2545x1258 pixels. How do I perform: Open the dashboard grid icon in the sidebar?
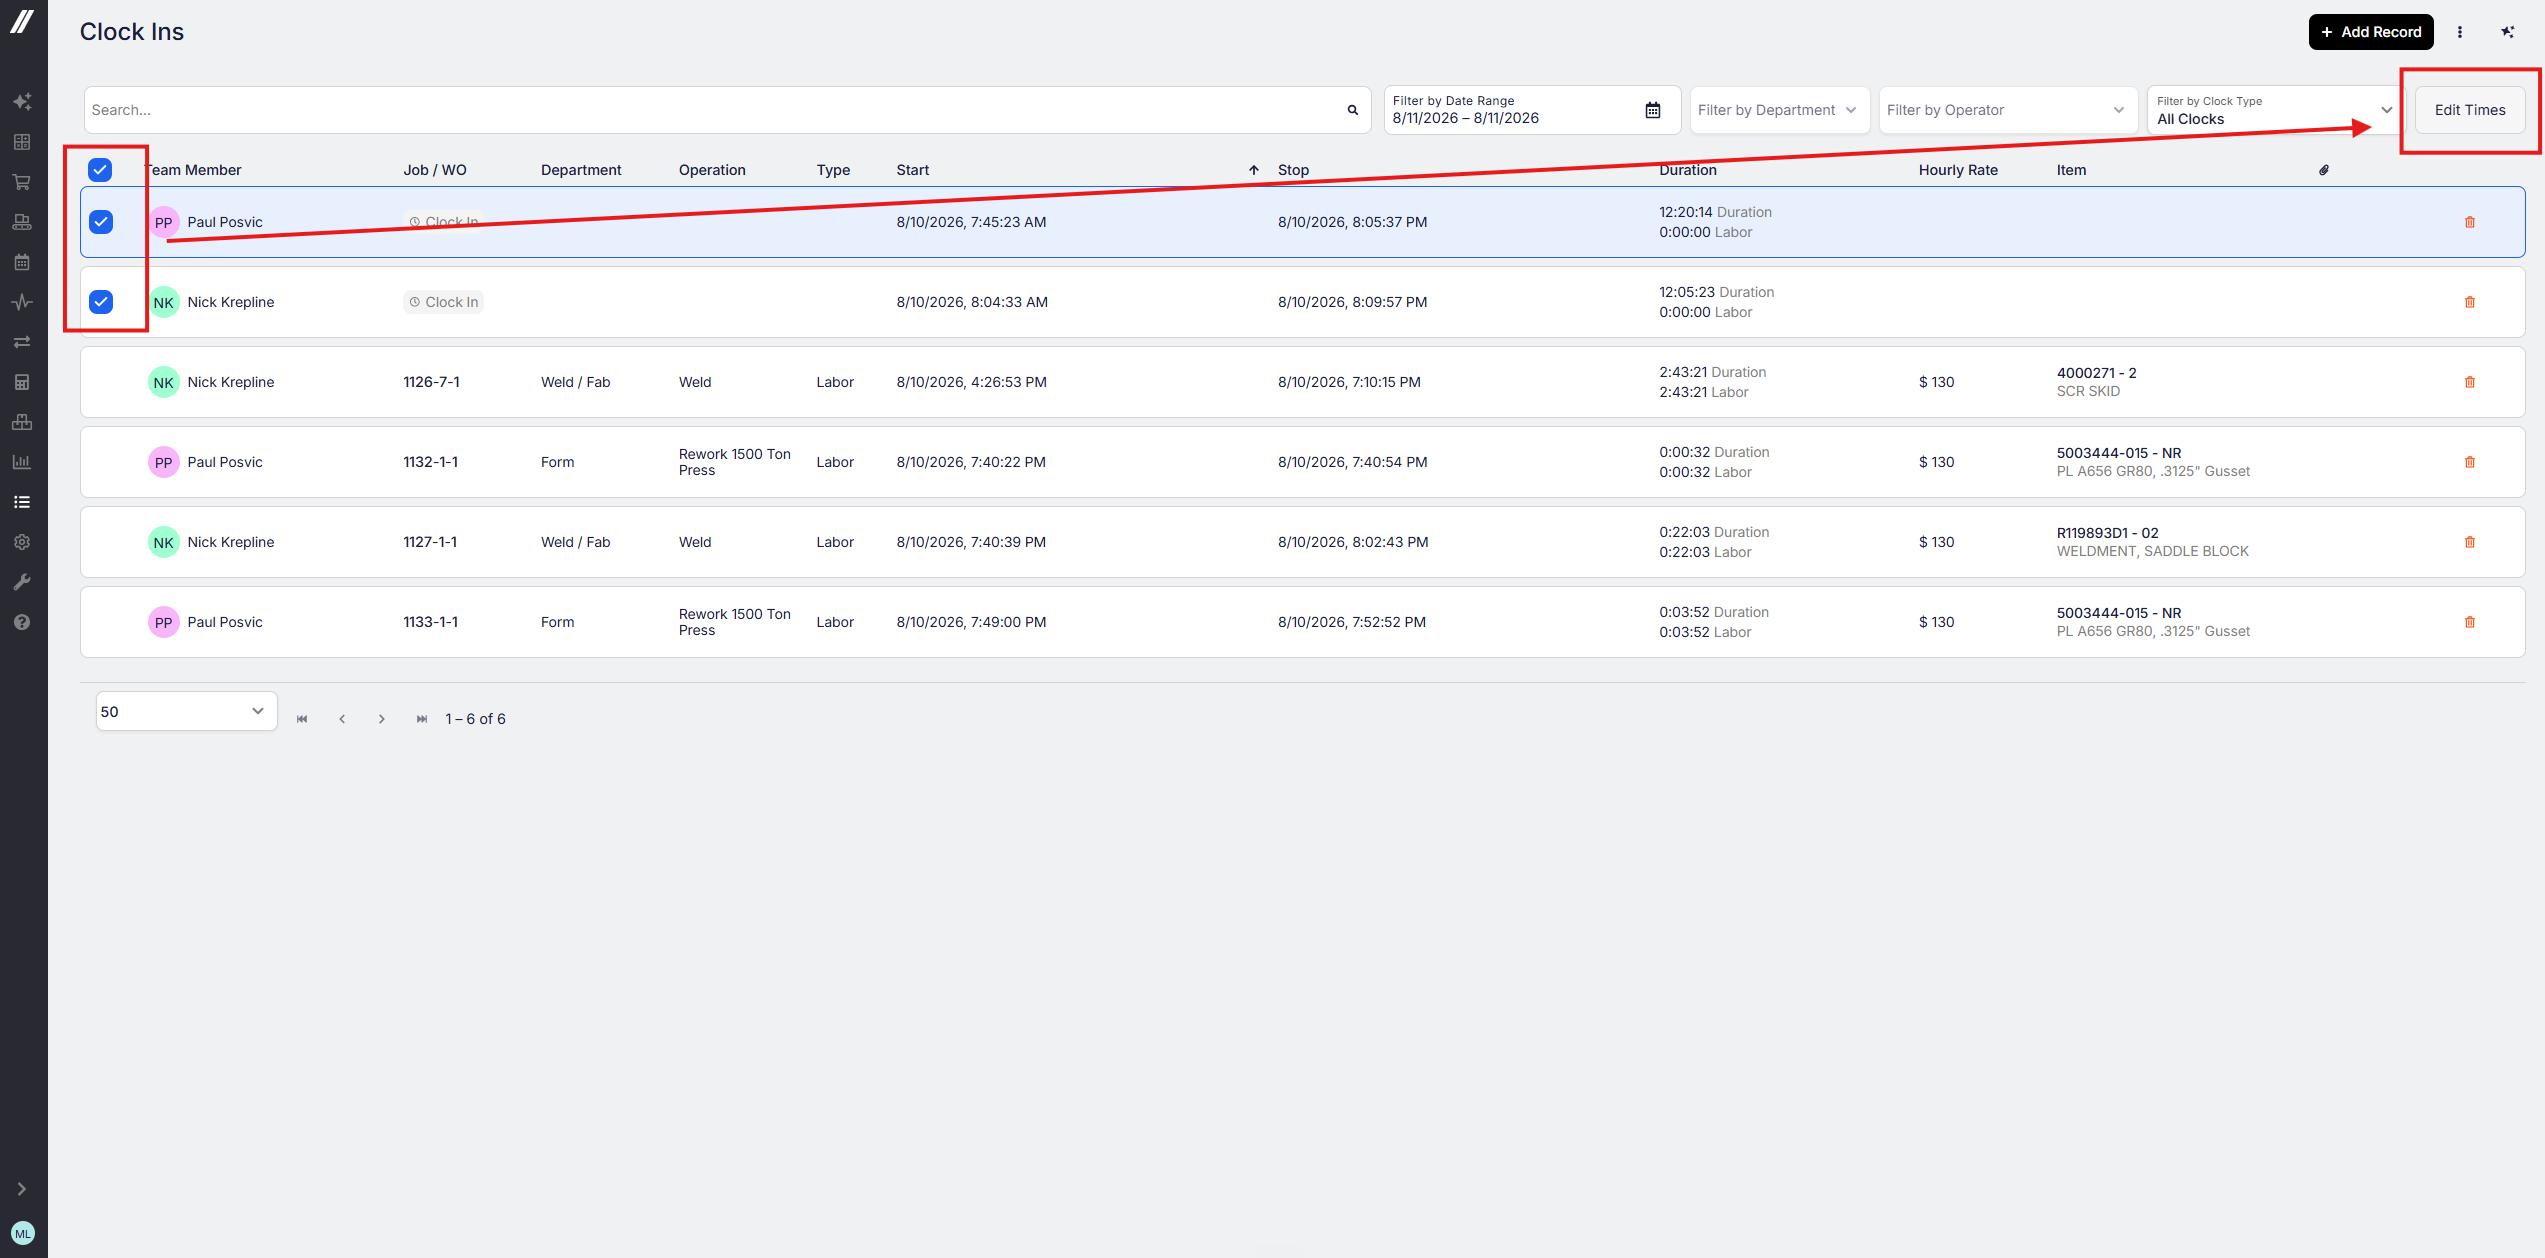[22, 142]
